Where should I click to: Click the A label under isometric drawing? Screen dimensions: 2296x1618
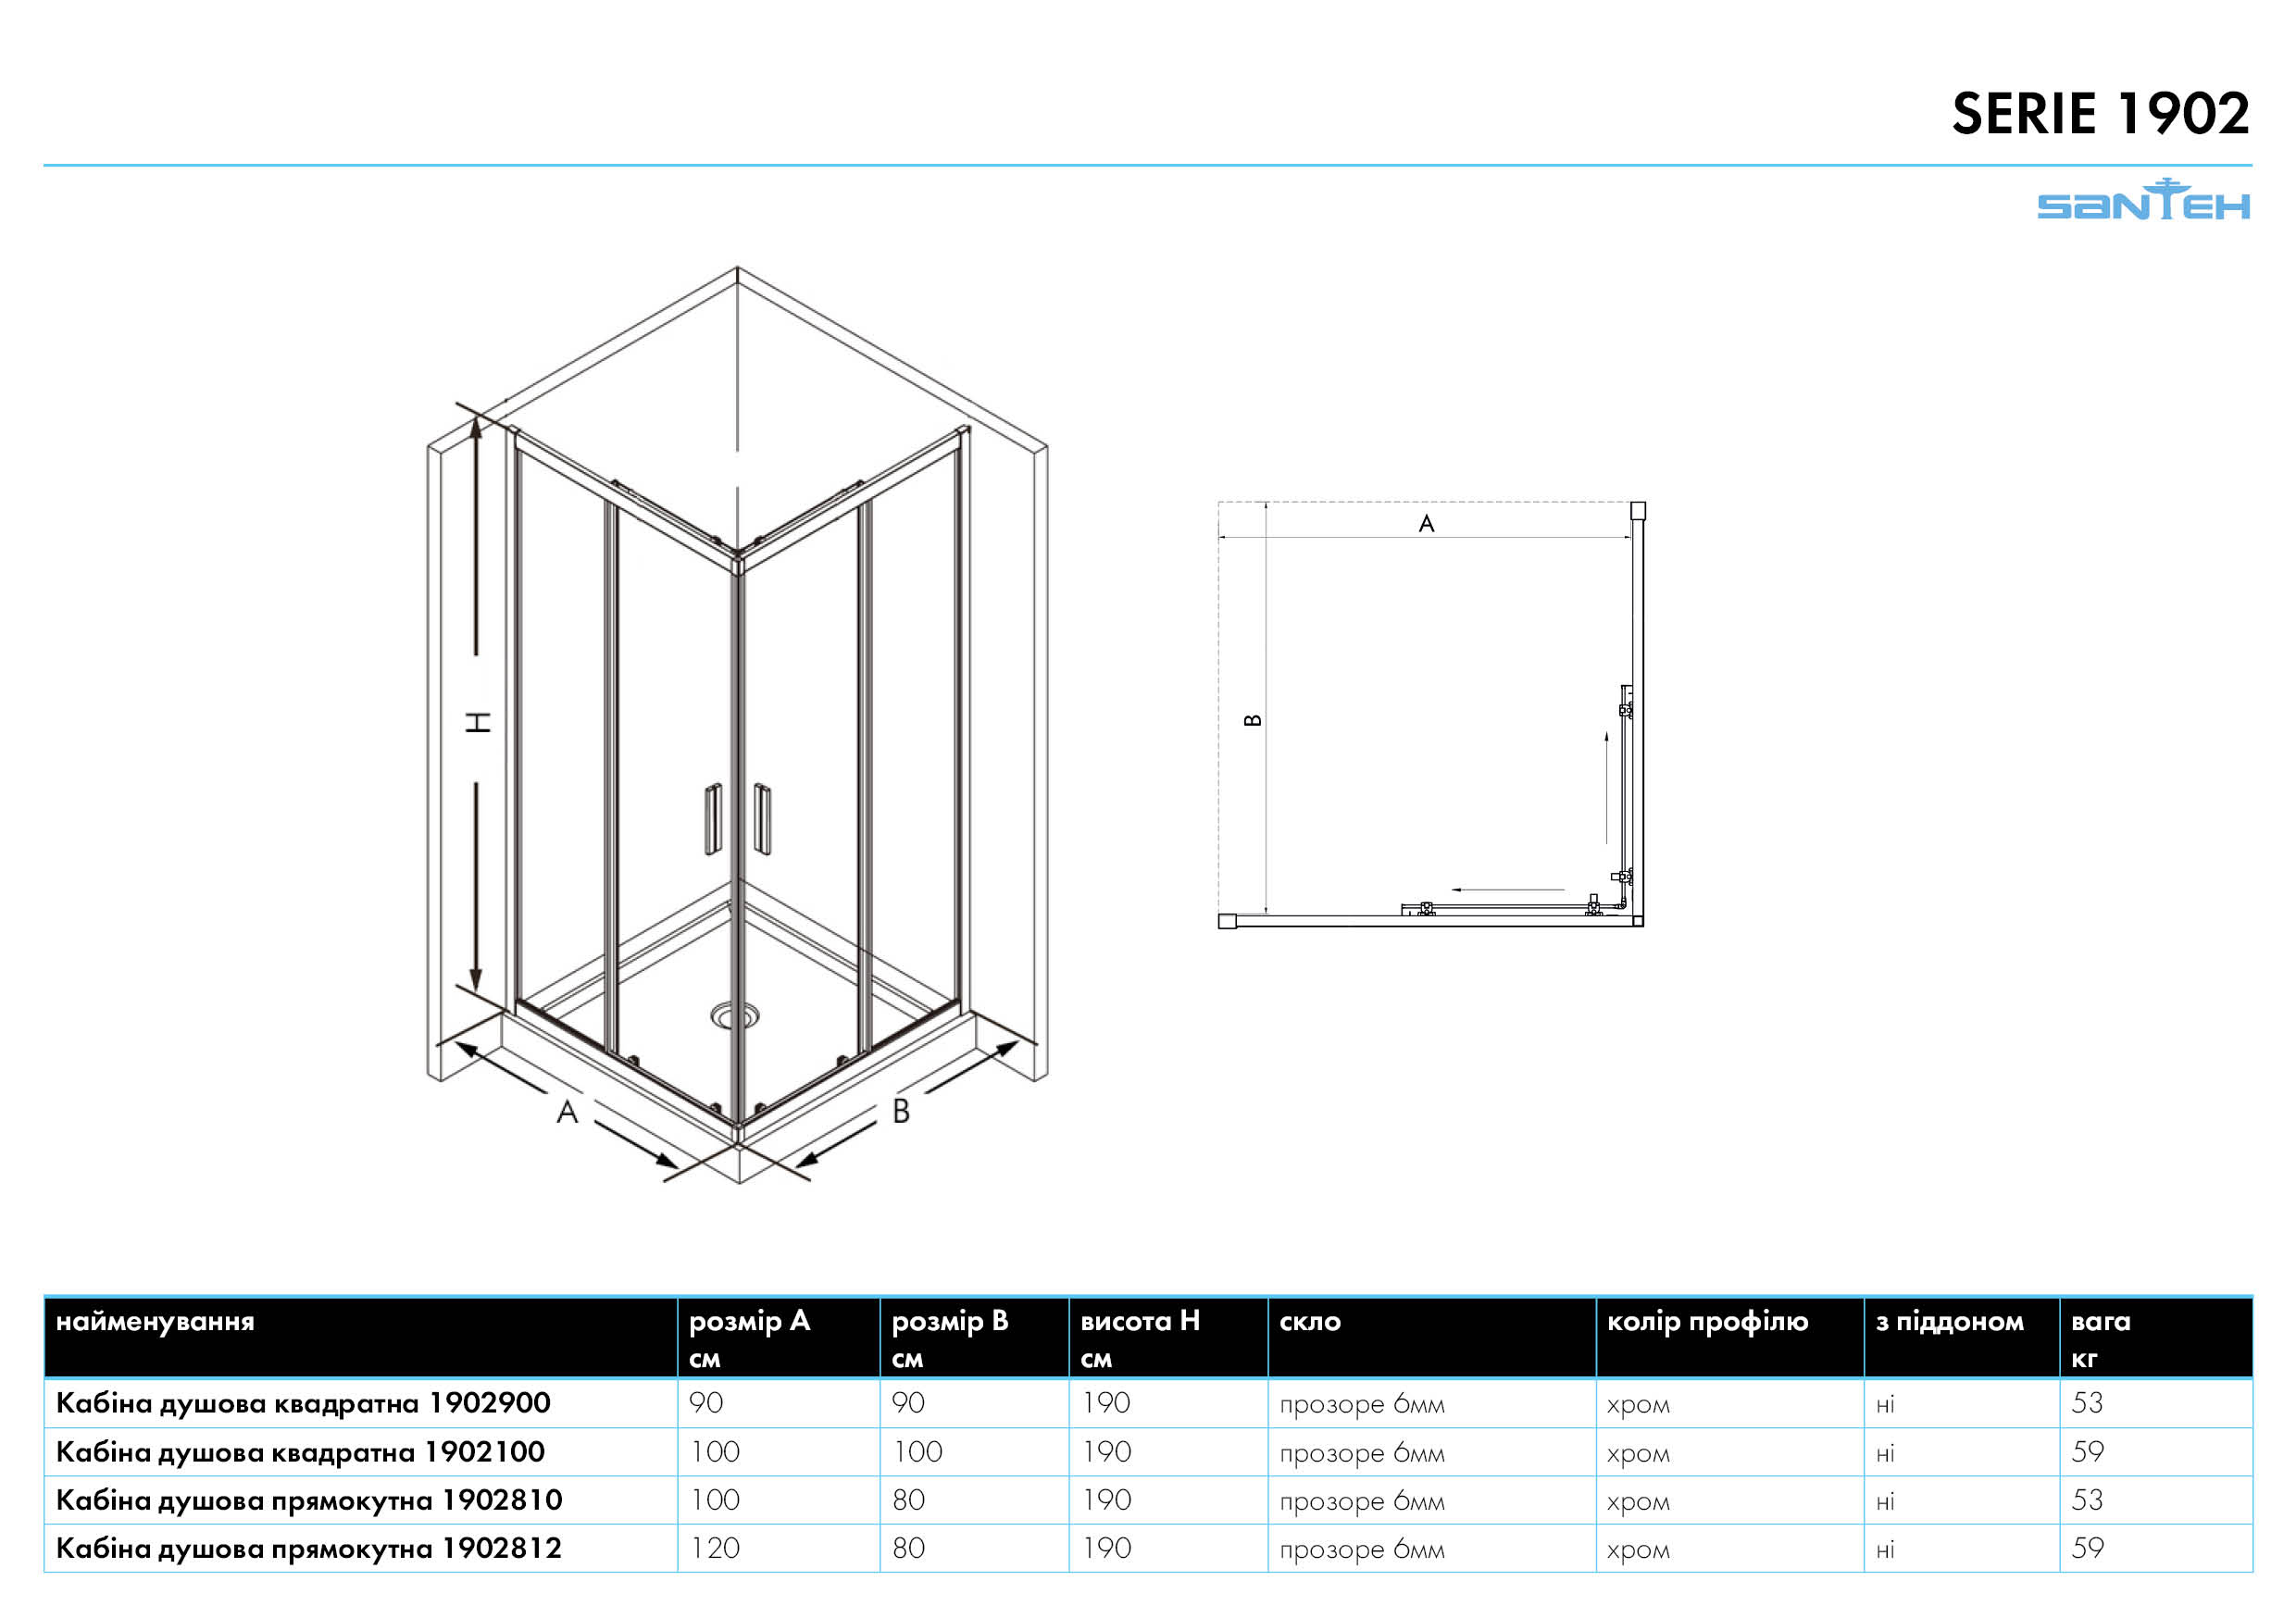567,1112
